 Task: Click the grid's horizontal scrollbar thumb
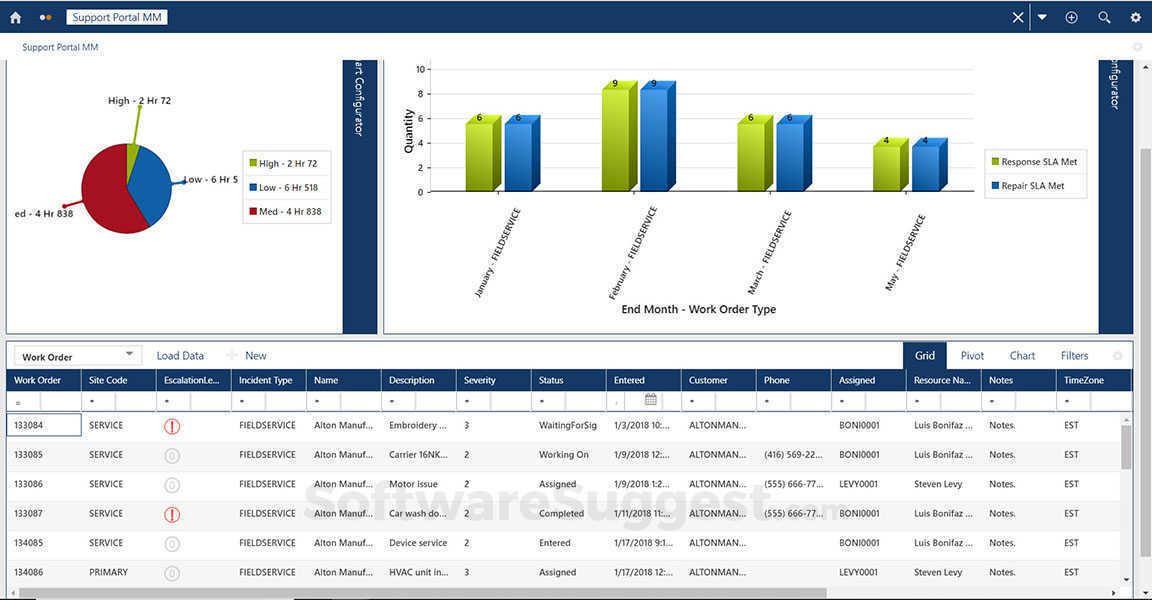tap(422, 593)
